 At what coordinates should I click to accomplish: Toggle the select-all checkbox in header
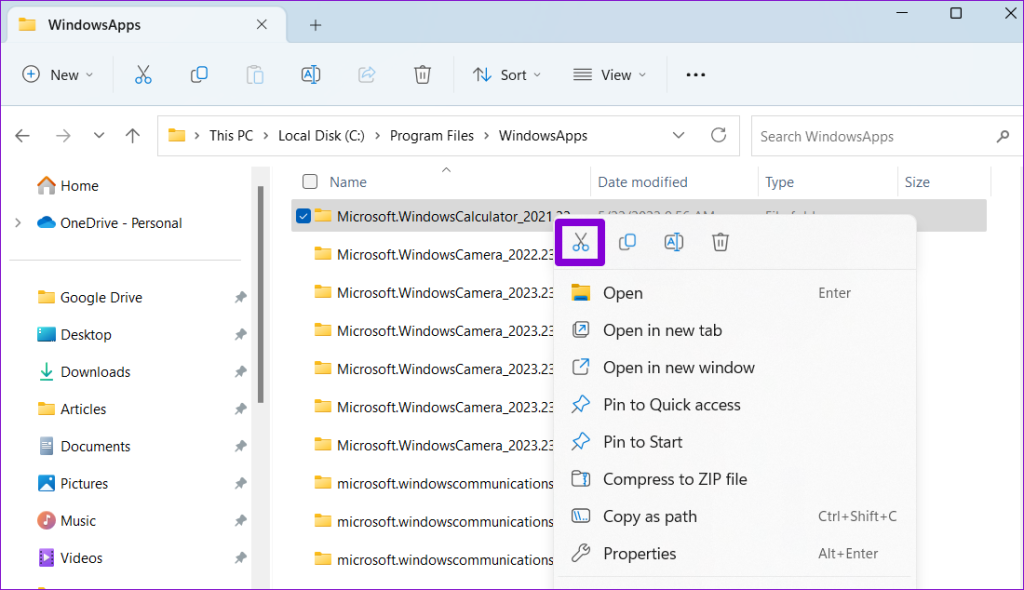coord(310,182)
